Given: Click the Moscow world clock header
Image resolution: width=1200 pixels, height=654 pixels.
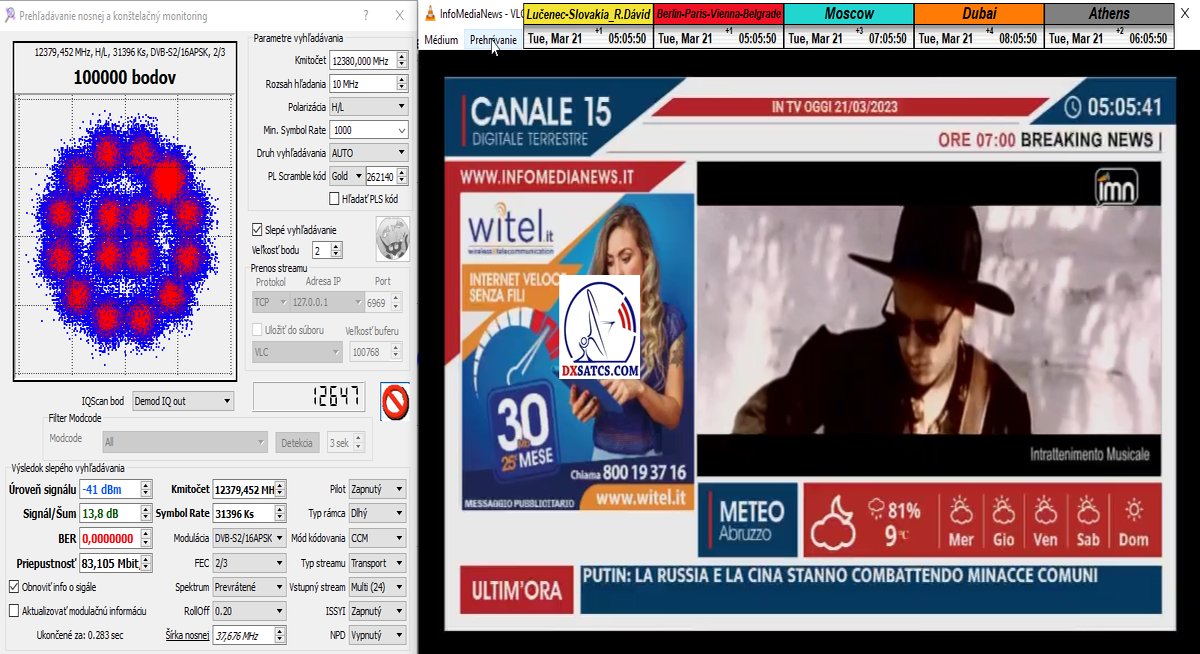Looking at the screenshot, I should pyautogui.click(x=848, y=14).
